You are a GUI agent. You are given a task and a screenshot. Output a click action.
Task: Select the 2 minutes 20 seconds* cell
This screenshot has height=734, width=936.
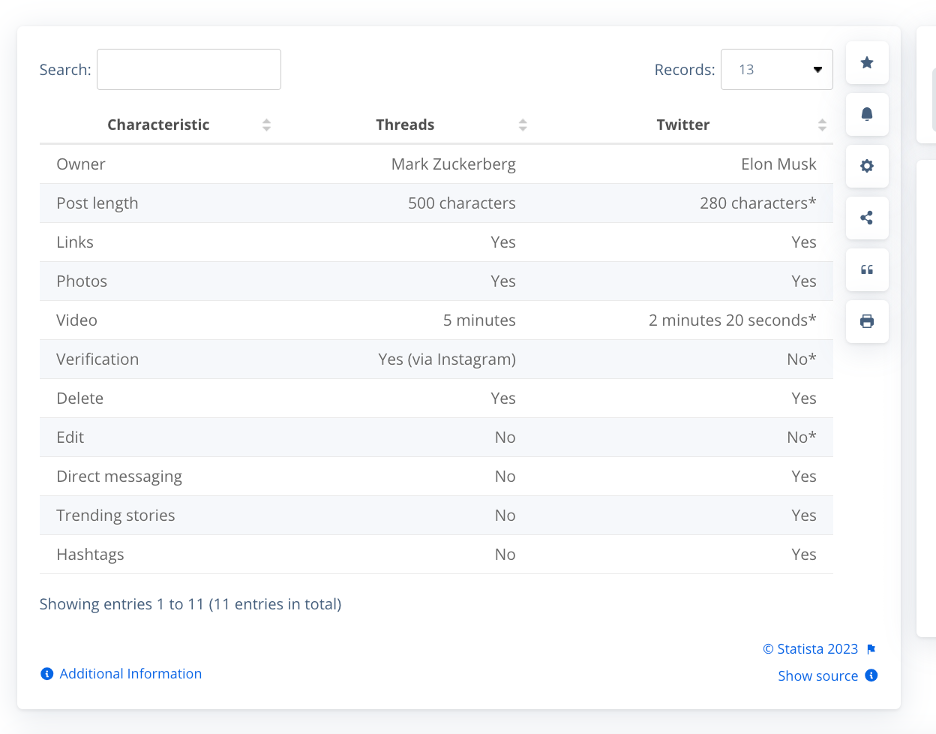click(x=732, y=320)
